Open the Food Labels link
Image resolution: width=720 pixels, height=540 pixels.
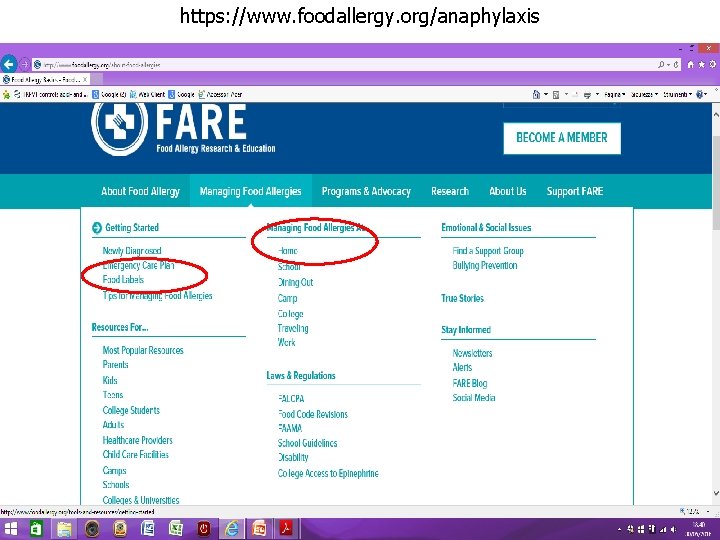[123, 280]
